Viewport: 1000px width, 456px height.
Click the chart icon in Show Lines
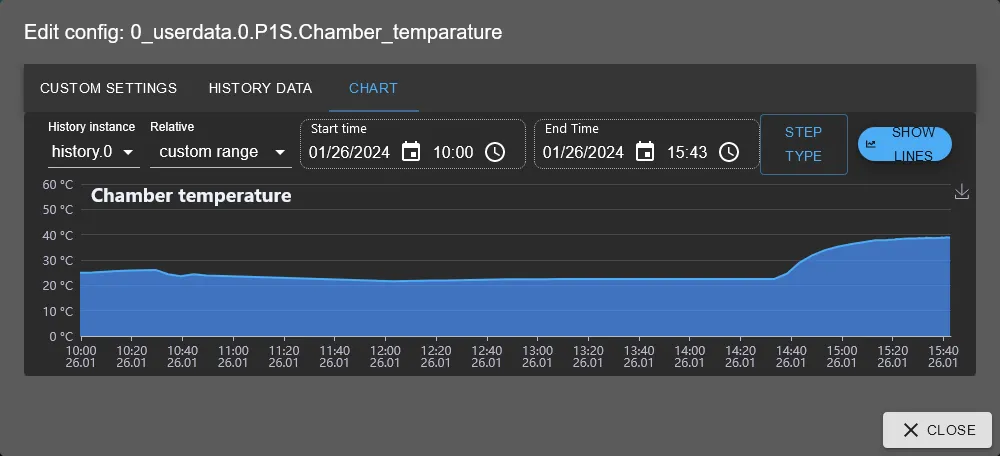coord(871,144)
